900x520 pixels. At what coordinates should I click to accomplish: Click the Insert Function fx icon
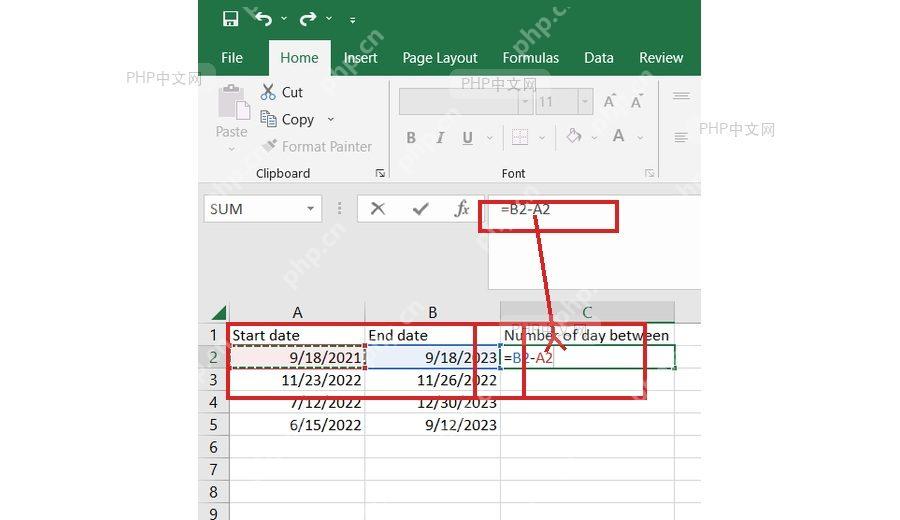tap(461, 208)
